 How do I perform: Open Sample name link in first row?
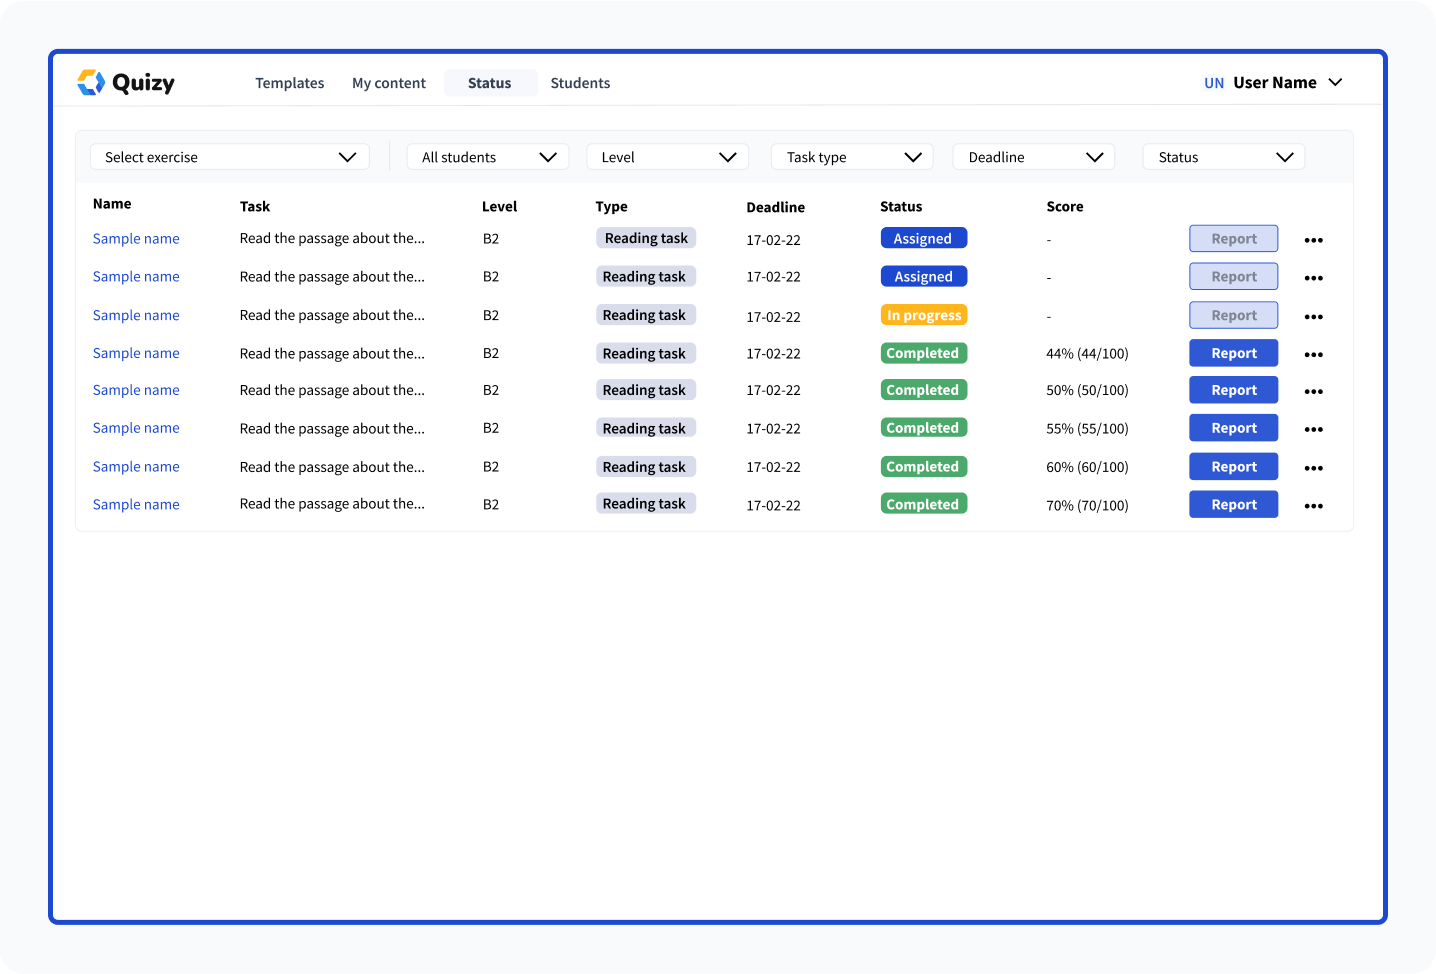[136, 239]
